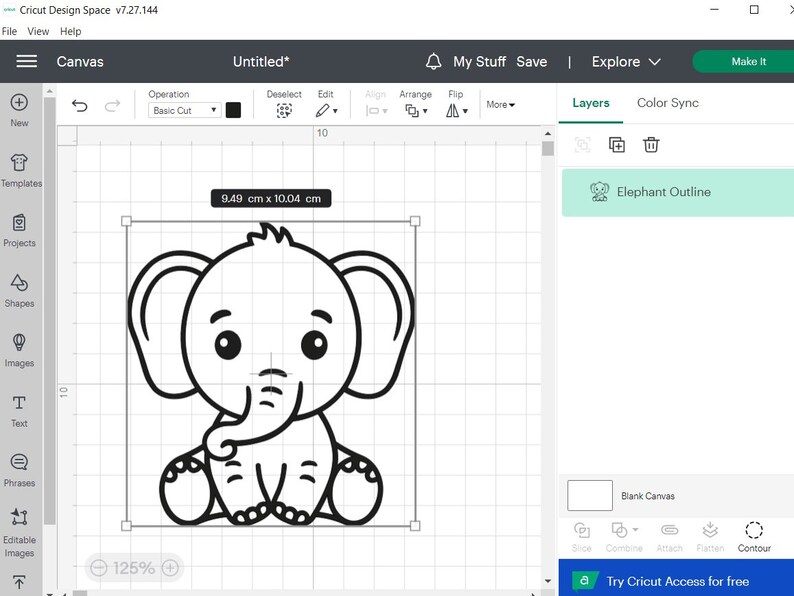
Task: Click the canvas scroll down arrow
Action: pos(547,581)
